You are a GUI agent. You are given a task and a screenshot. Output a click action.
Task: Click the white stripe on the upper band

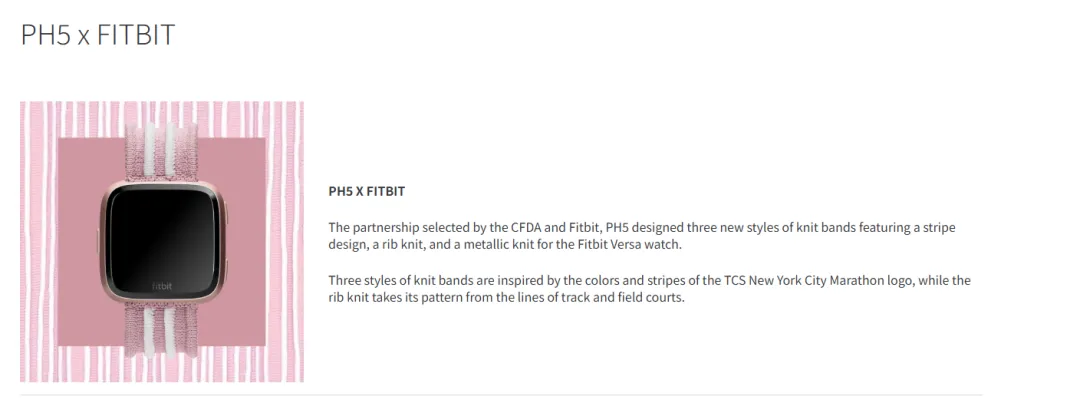point(153,150)
